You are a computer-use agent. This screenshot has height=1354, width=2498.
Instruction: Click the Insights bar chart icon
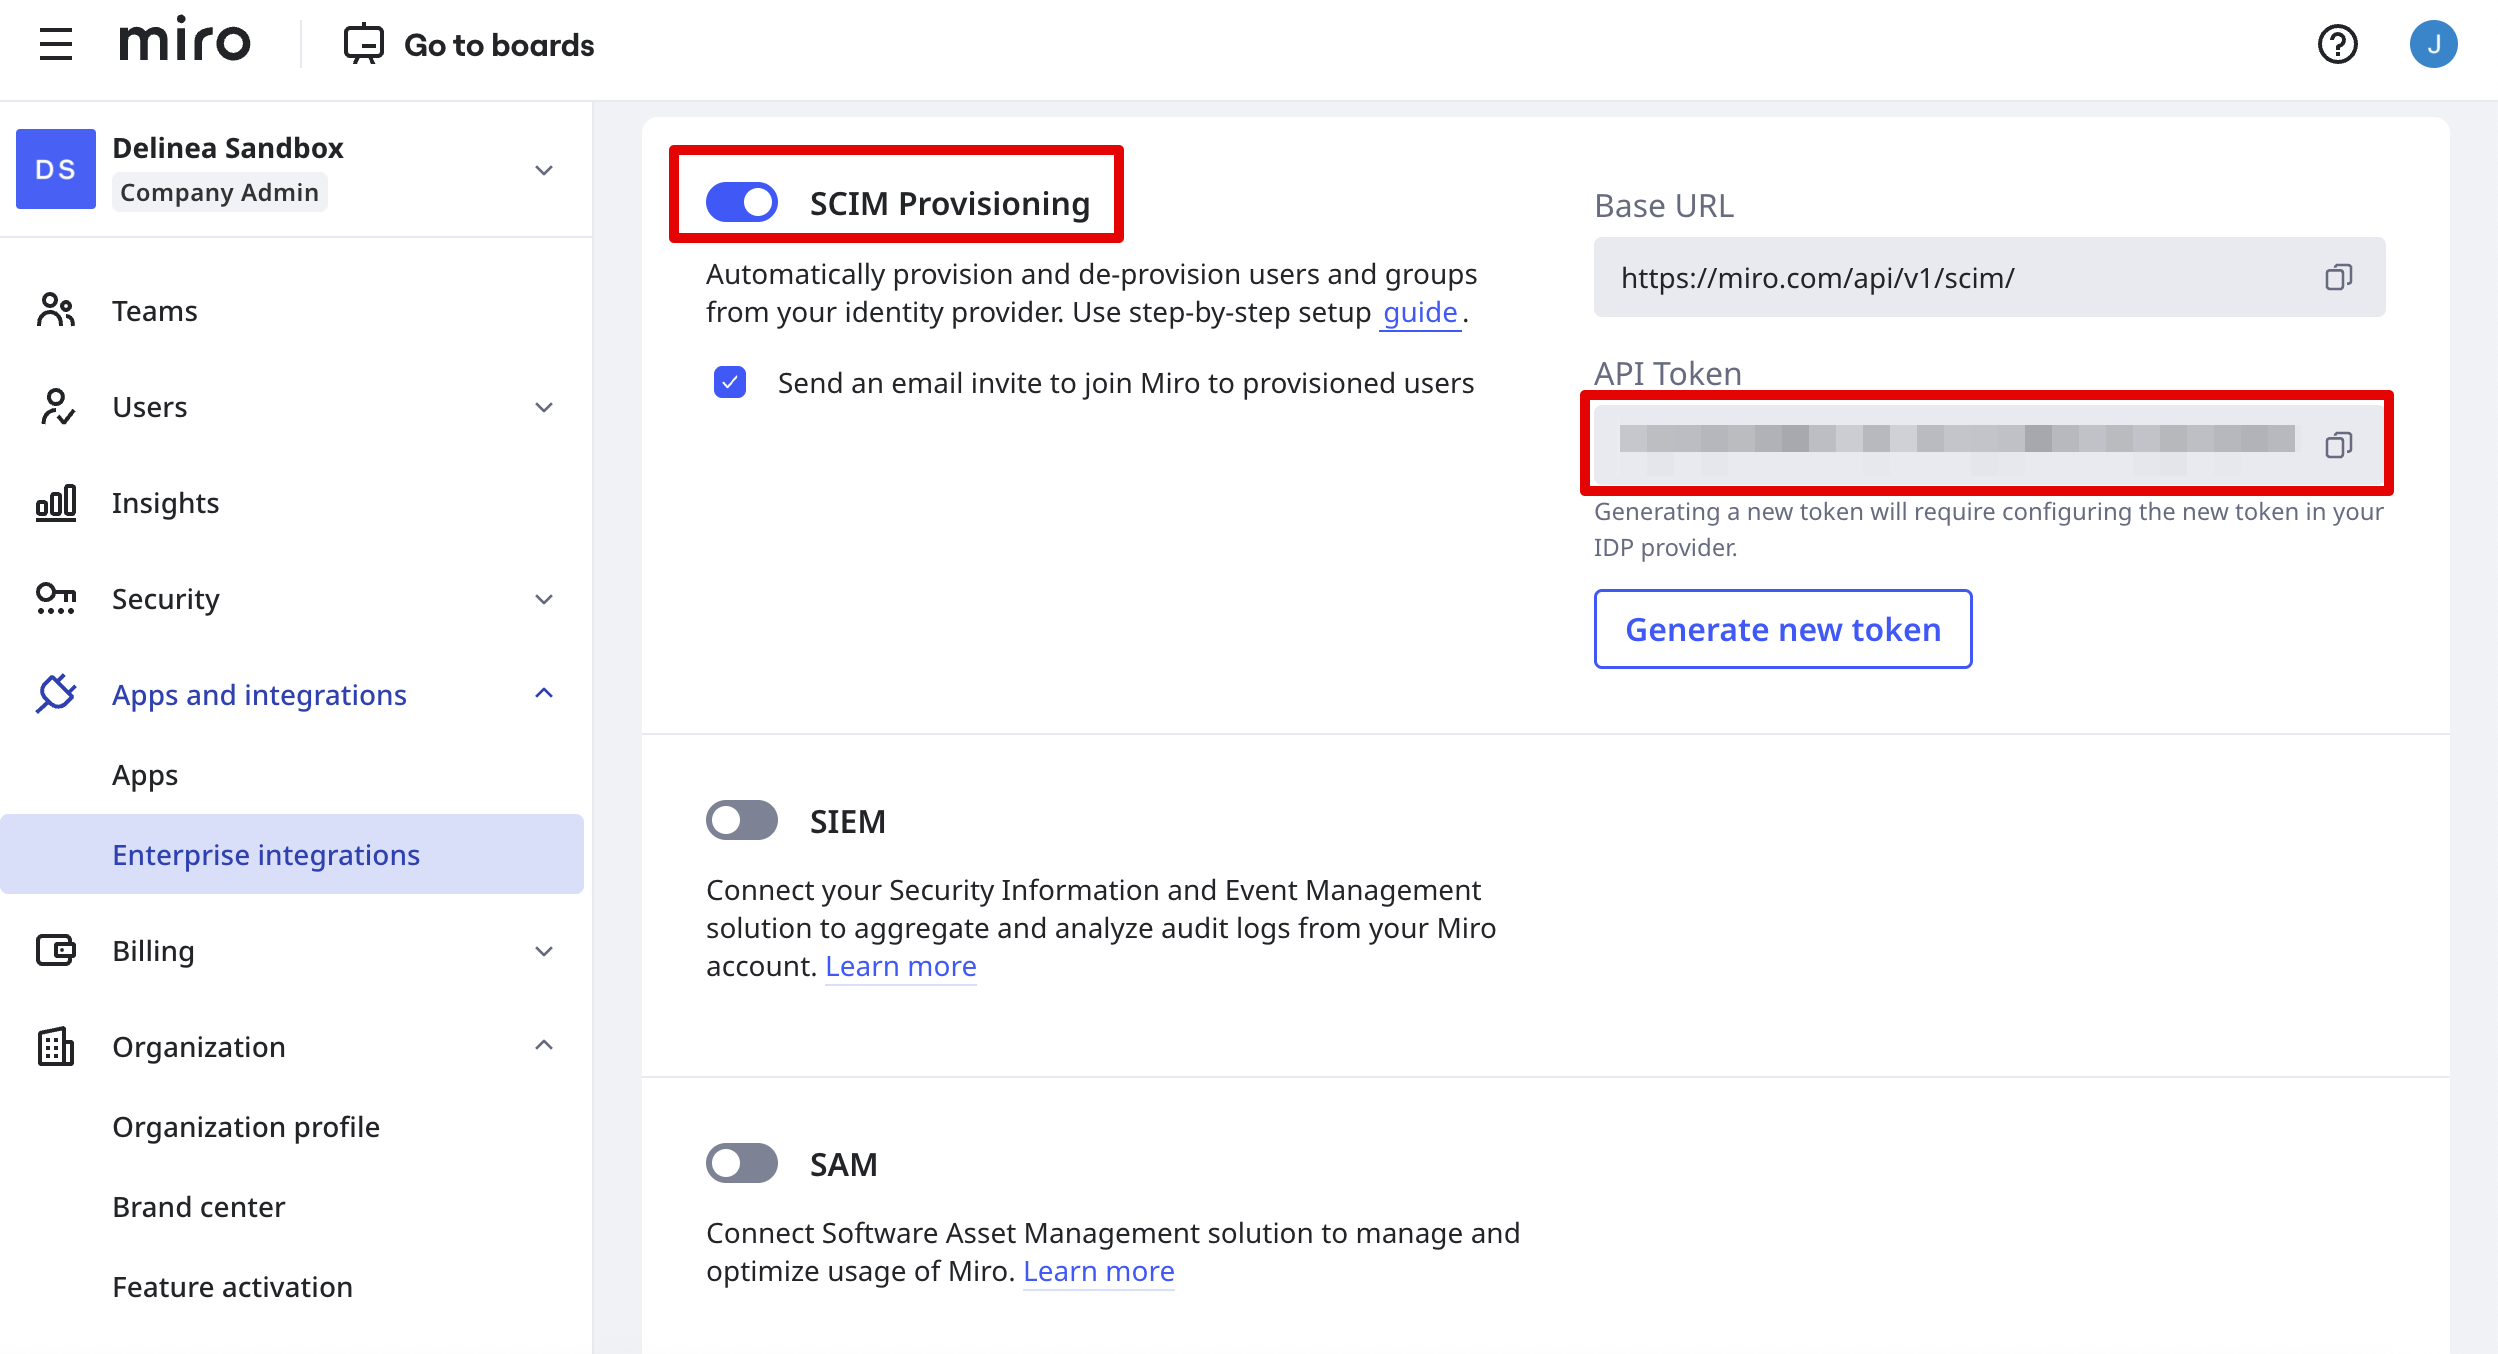[x=56, y=503]
